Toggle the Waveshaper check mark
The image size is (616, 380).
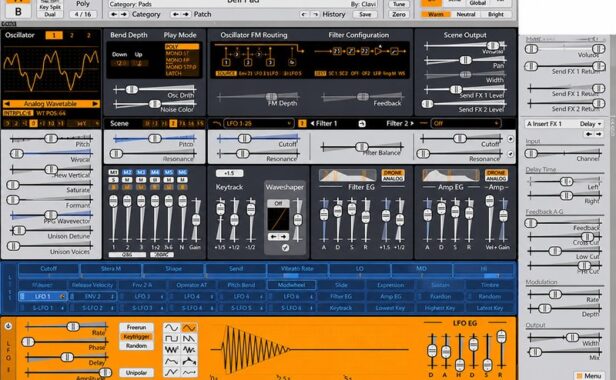pyautogui.click(x=286, y=248)
